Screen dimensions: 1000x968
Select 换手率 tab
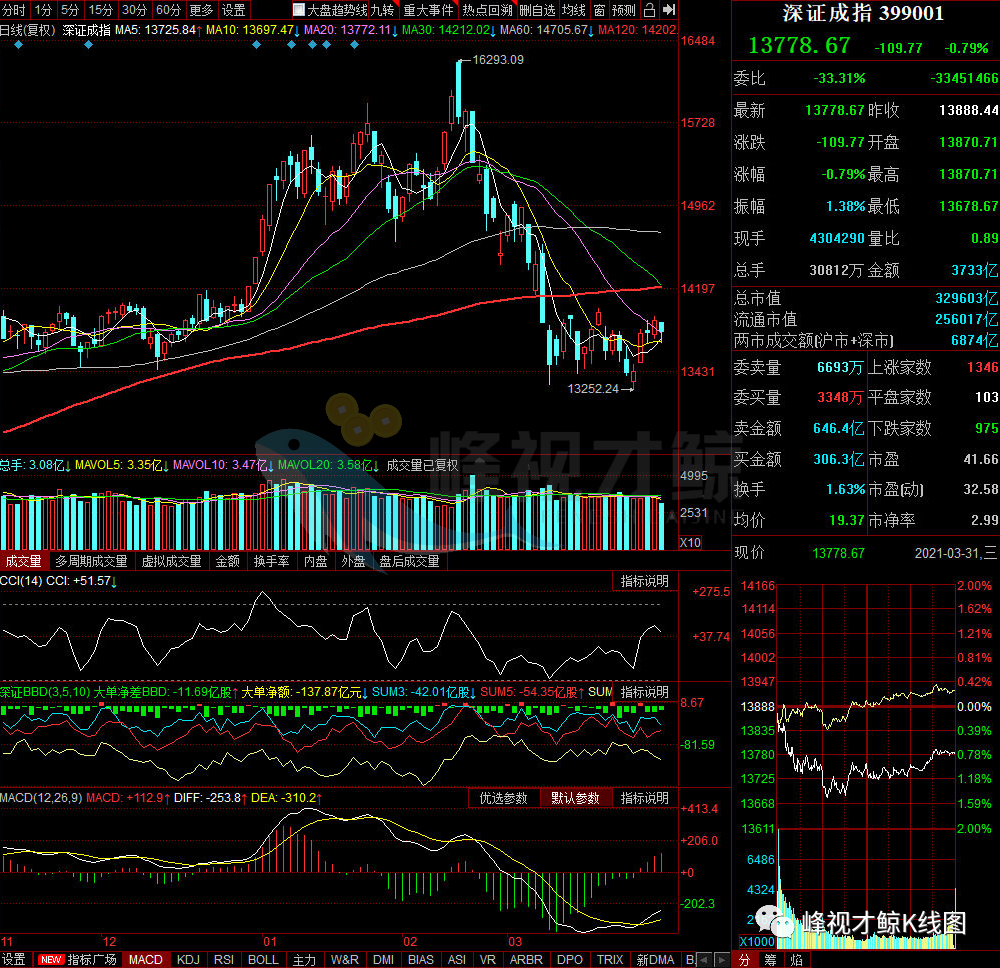[272, 561]
